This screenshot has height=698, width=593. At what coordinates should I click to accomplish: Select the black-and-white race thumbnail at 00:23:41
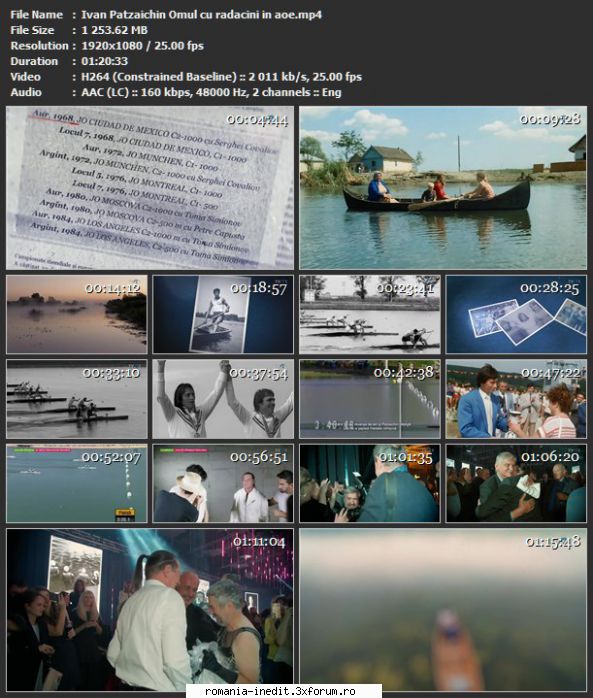click(370, 314)
